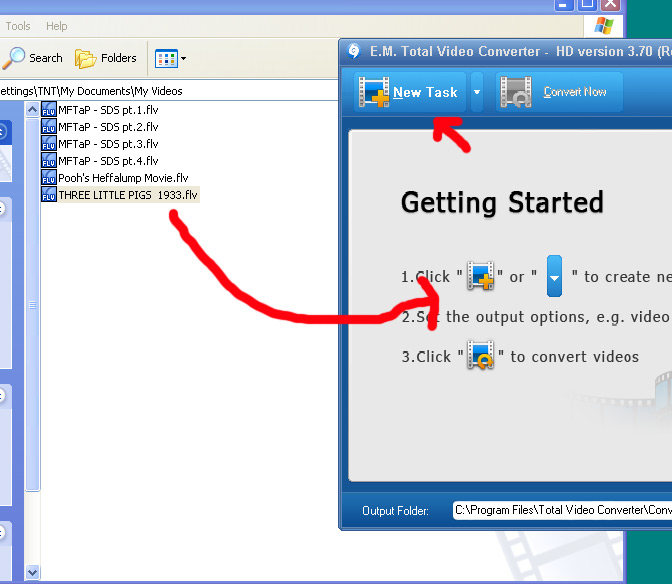Image resolution: width=672 pixels, height=584 pixels.
Task: Click the blue dropdown icon in step 1
Action: pyautogui.click(x=554, y=276)
